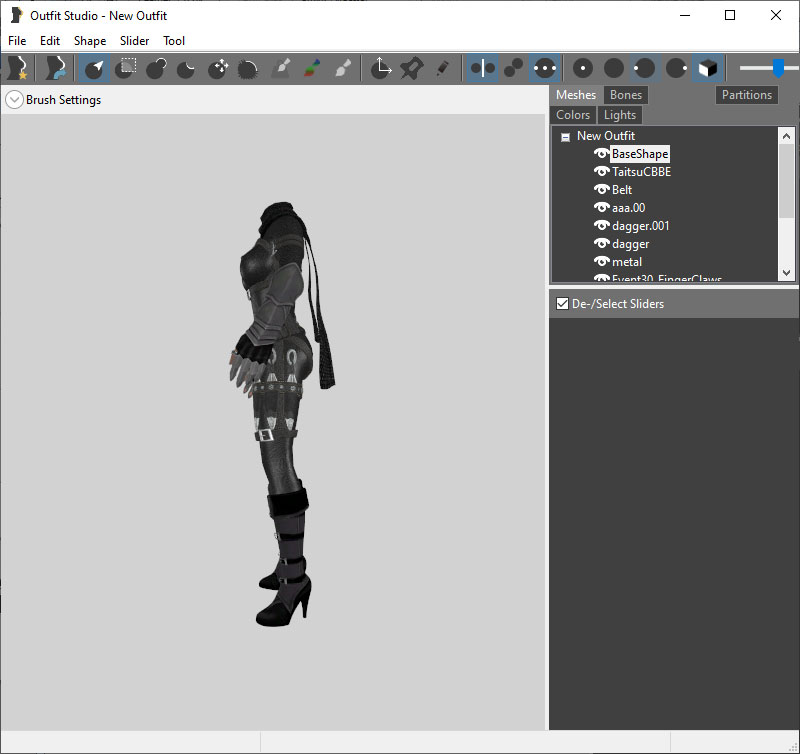Switch to the Meshes tab
Image resolution: width=800 pixels, height=754 pixels.
[576, 95]
